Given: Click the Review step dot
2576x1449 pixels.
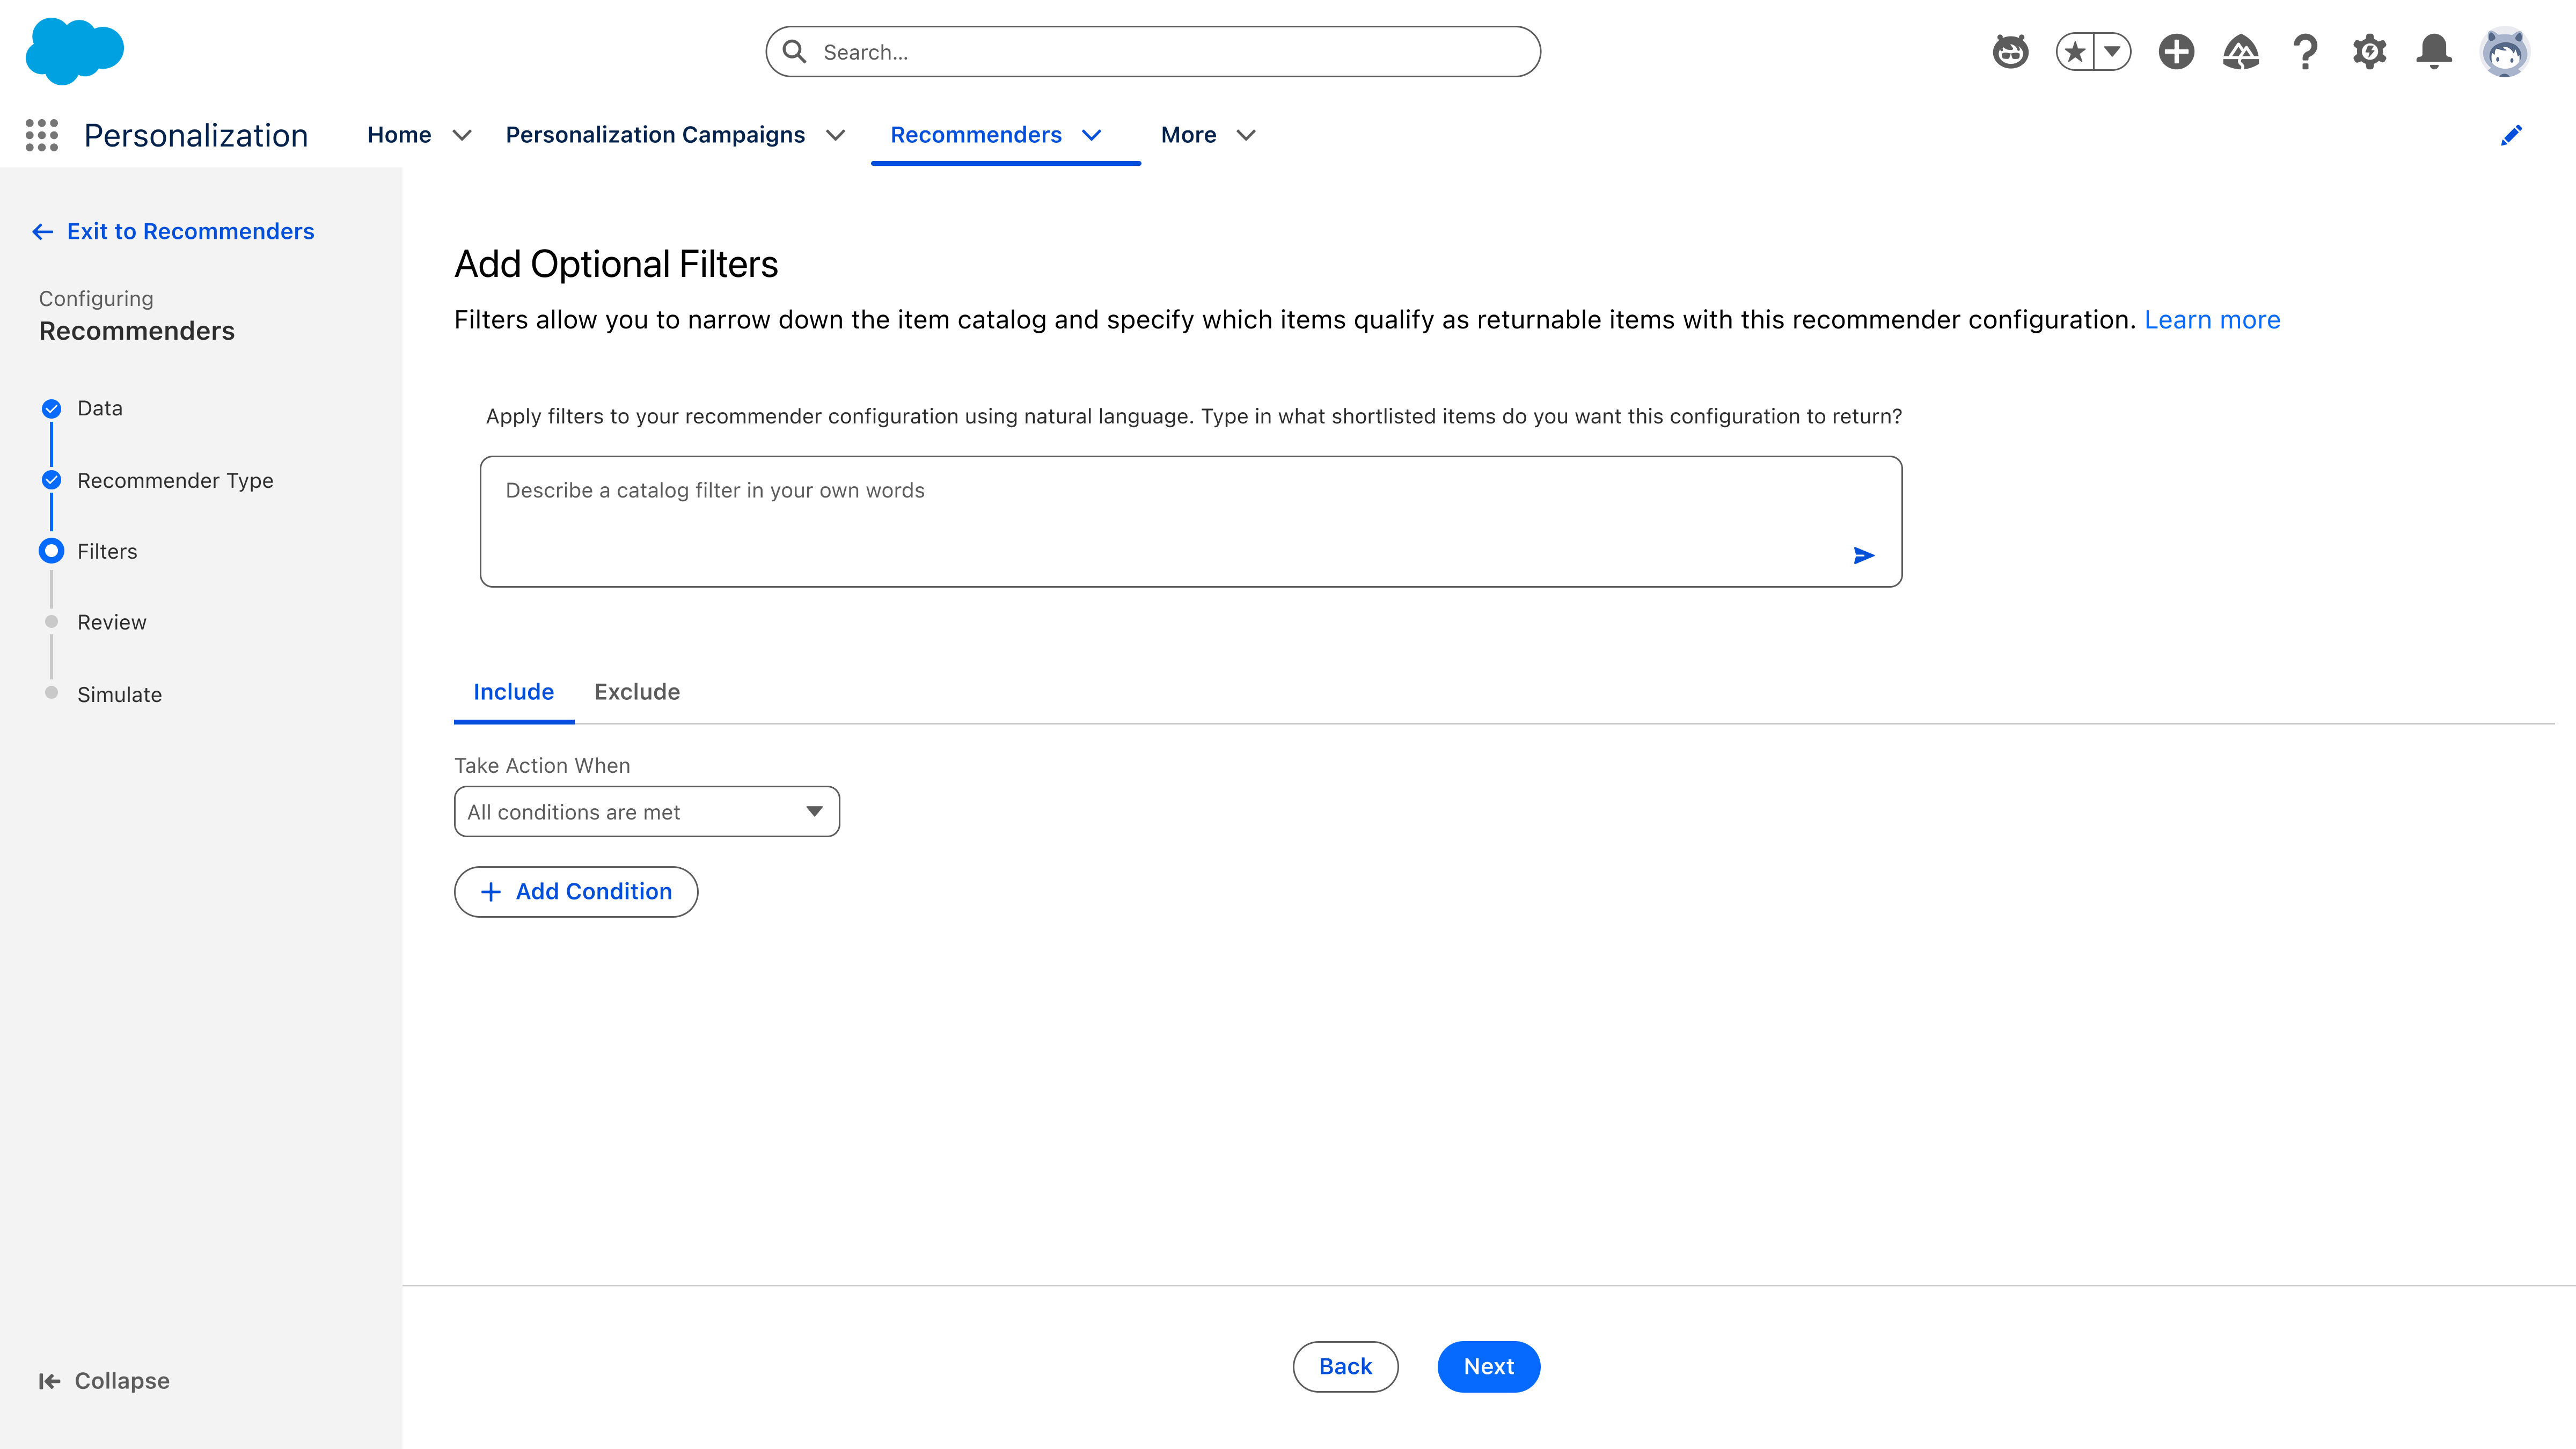Looking at the screenshot, I should (x=51, y=622).
